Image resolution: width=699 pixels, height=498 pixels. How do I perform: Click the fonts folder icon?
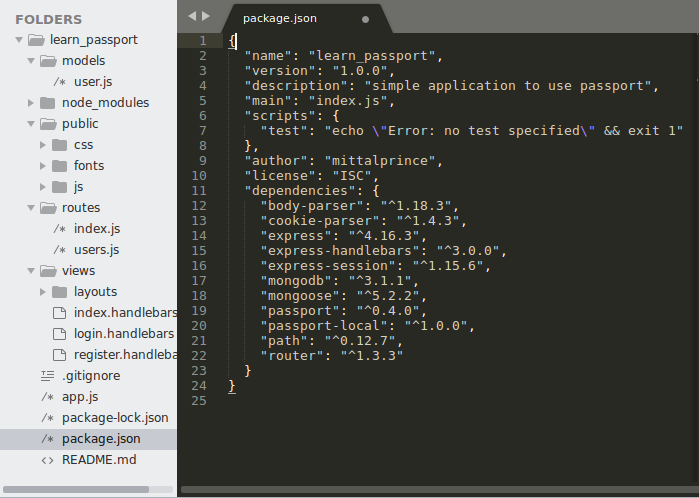pyautogui.click(x=60, y=166)
